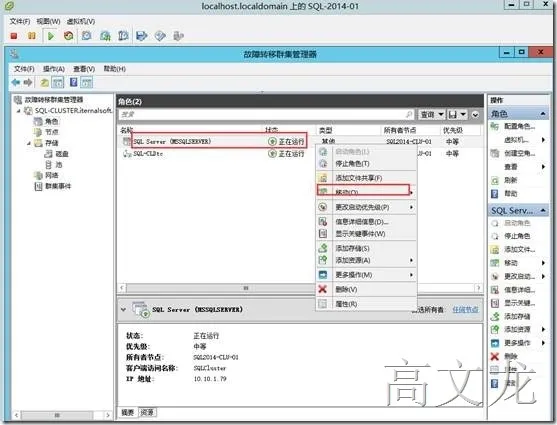Open the 查询 query dropdown

[x=432, y=114]
